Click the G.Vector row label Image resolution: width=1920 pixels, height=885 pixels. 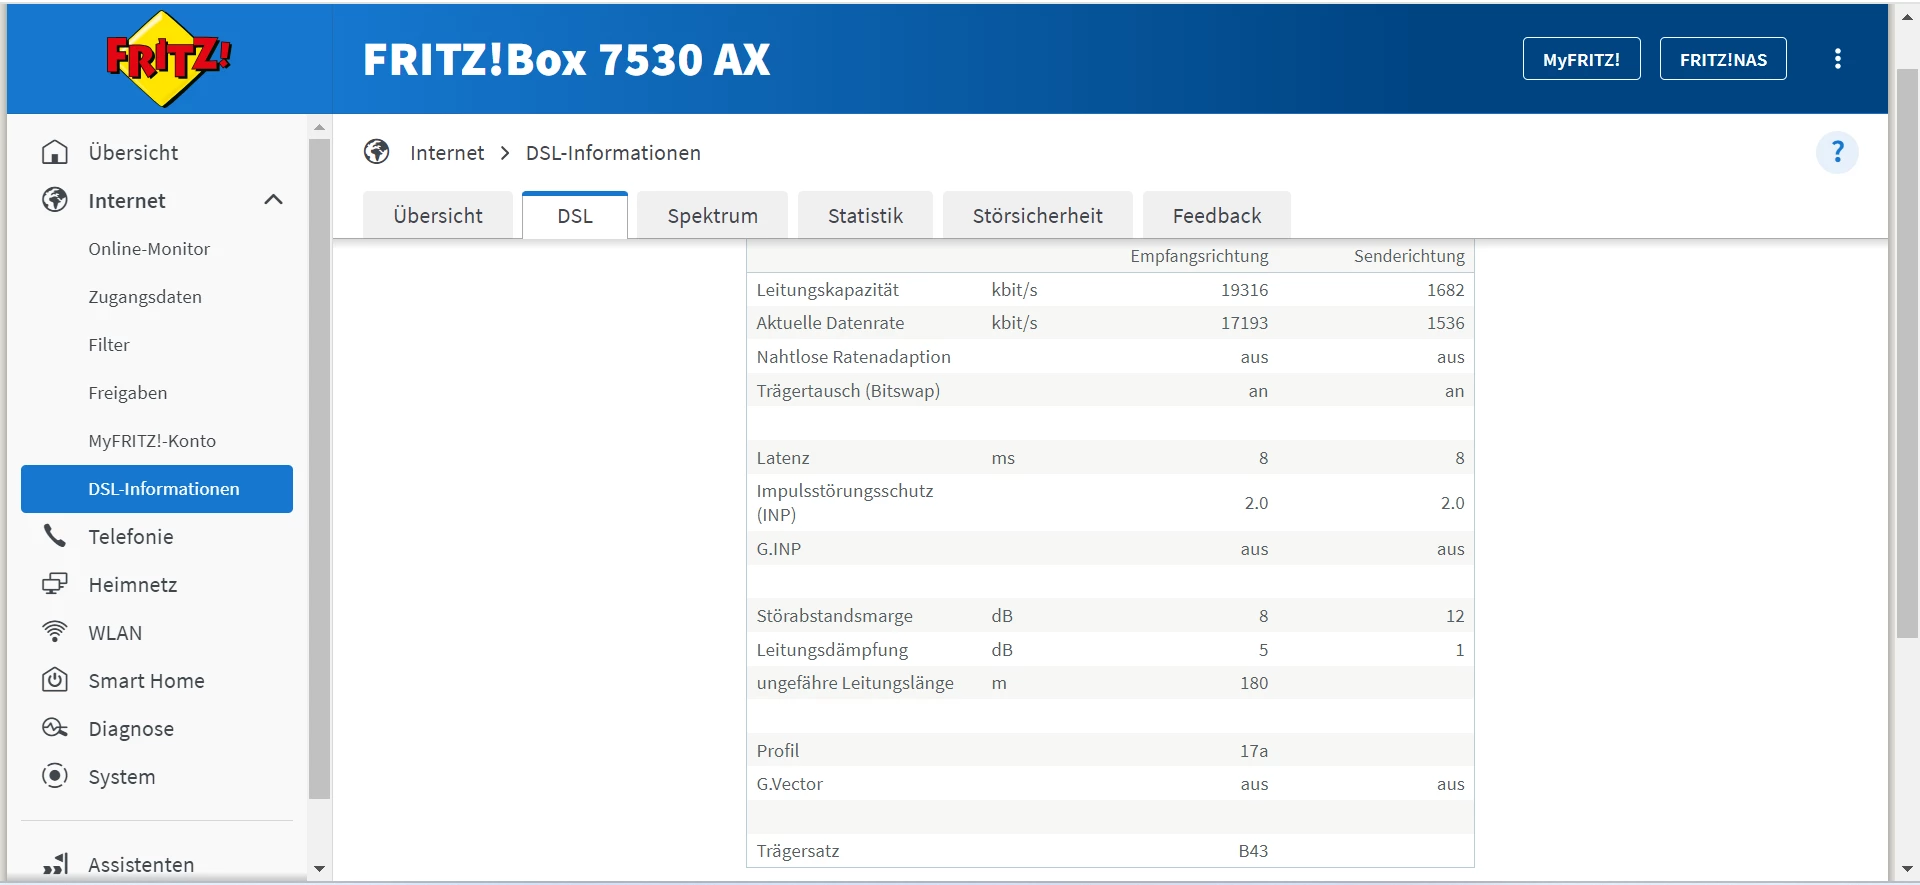click(x=789, y=784)
